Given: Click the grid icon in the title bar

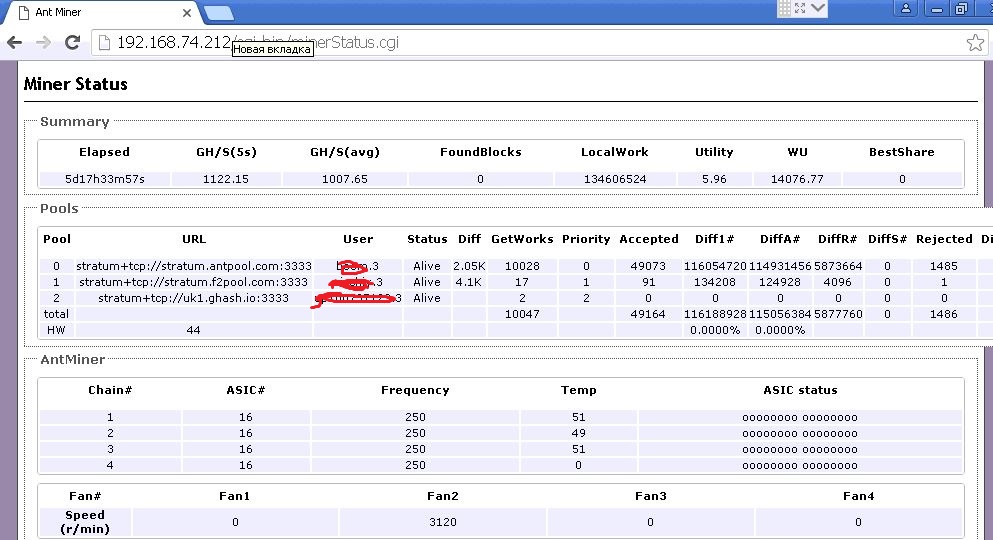Looking at the screenshot, I should (x=784, y=8).
